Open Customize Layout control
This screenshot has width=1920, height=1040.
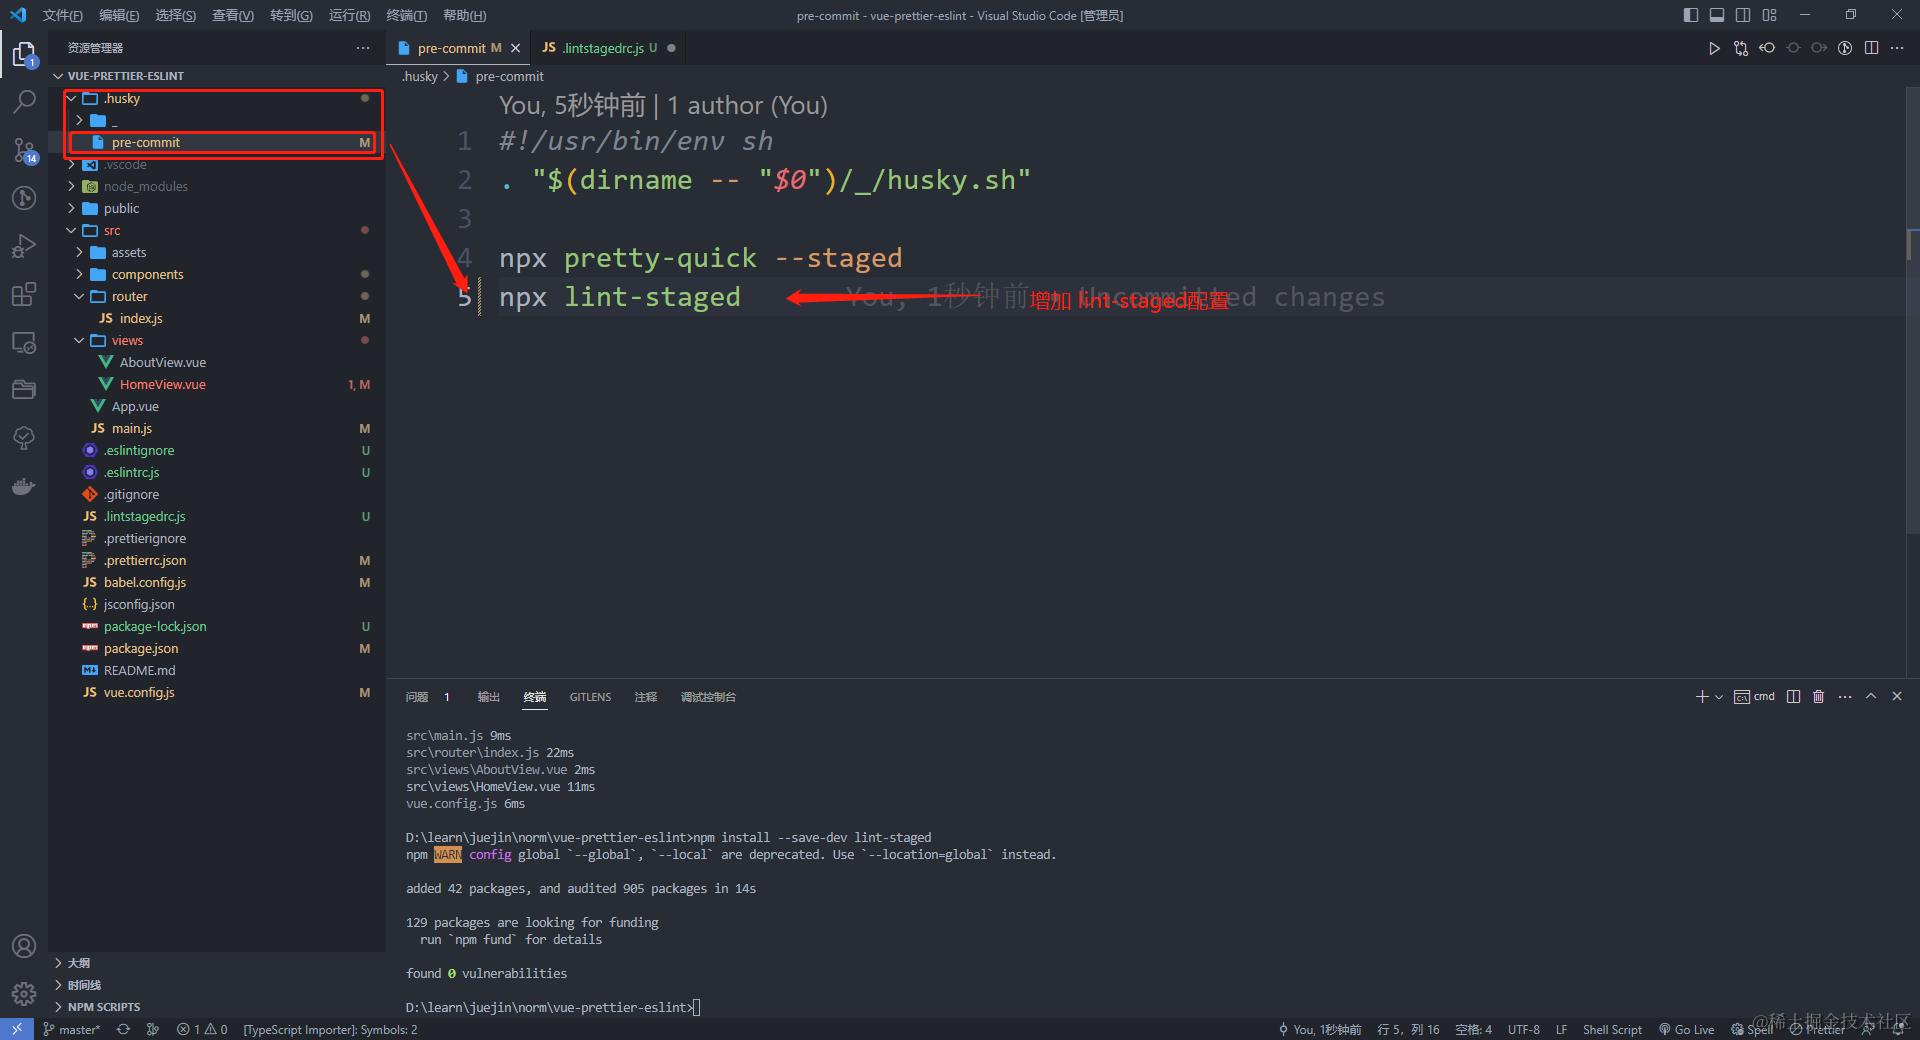tap(1770, 15)
